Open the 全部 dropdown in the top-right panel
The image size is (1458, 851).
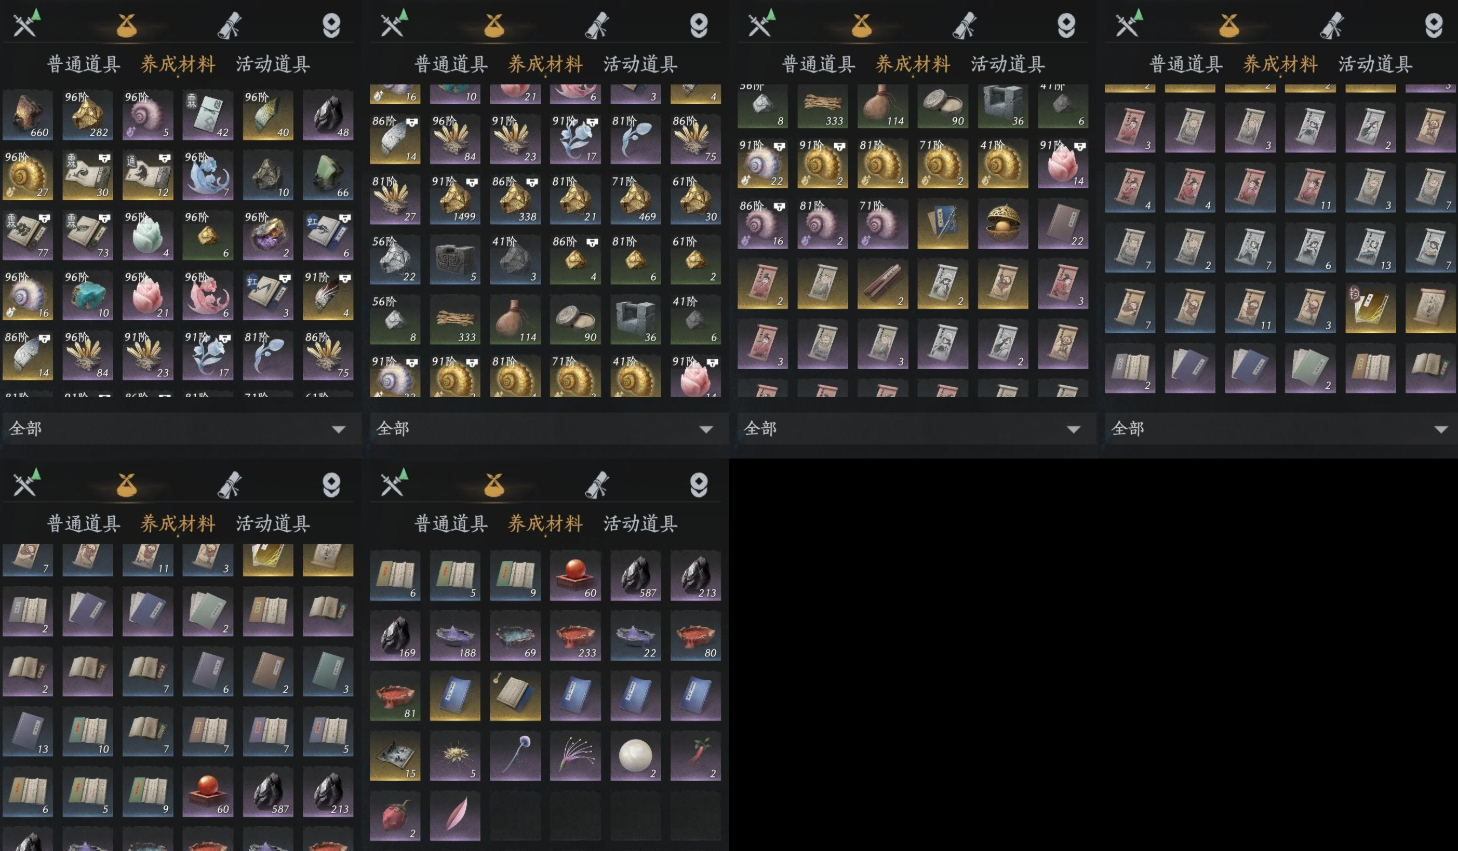pos(1280,429)
